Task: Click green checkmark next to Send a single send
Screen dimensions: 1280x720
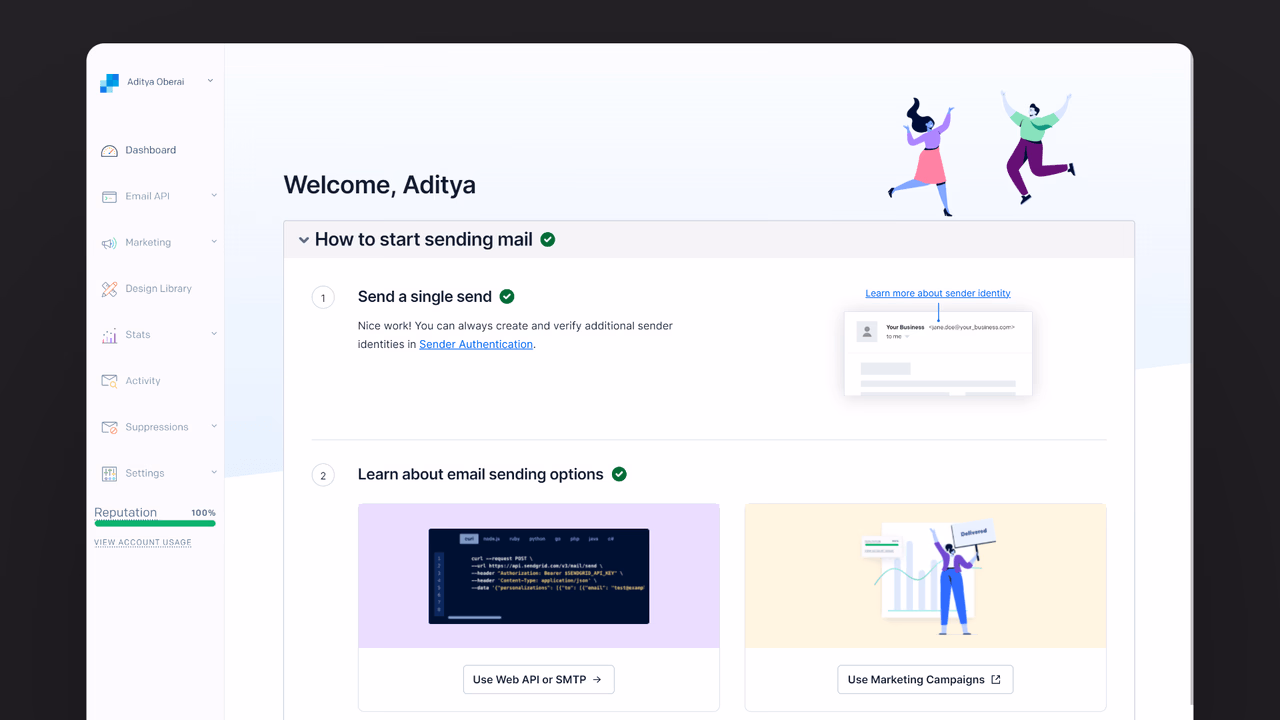Action: (507, 296)
